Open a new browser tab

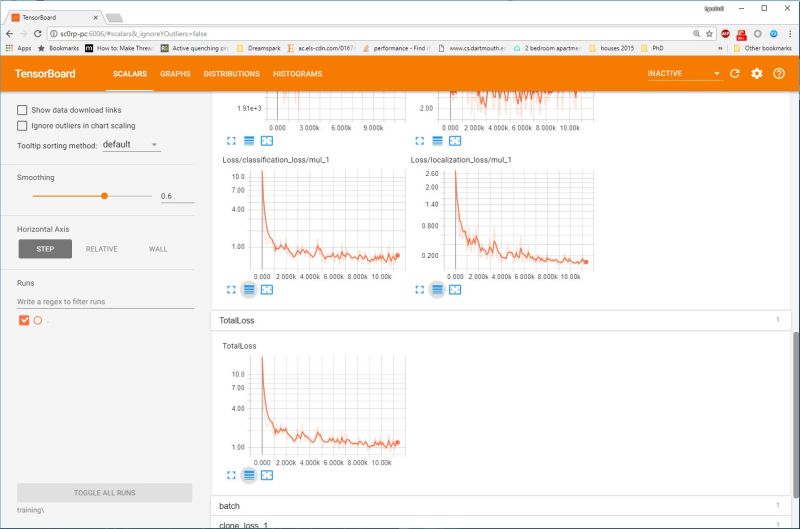pos(113,18)
